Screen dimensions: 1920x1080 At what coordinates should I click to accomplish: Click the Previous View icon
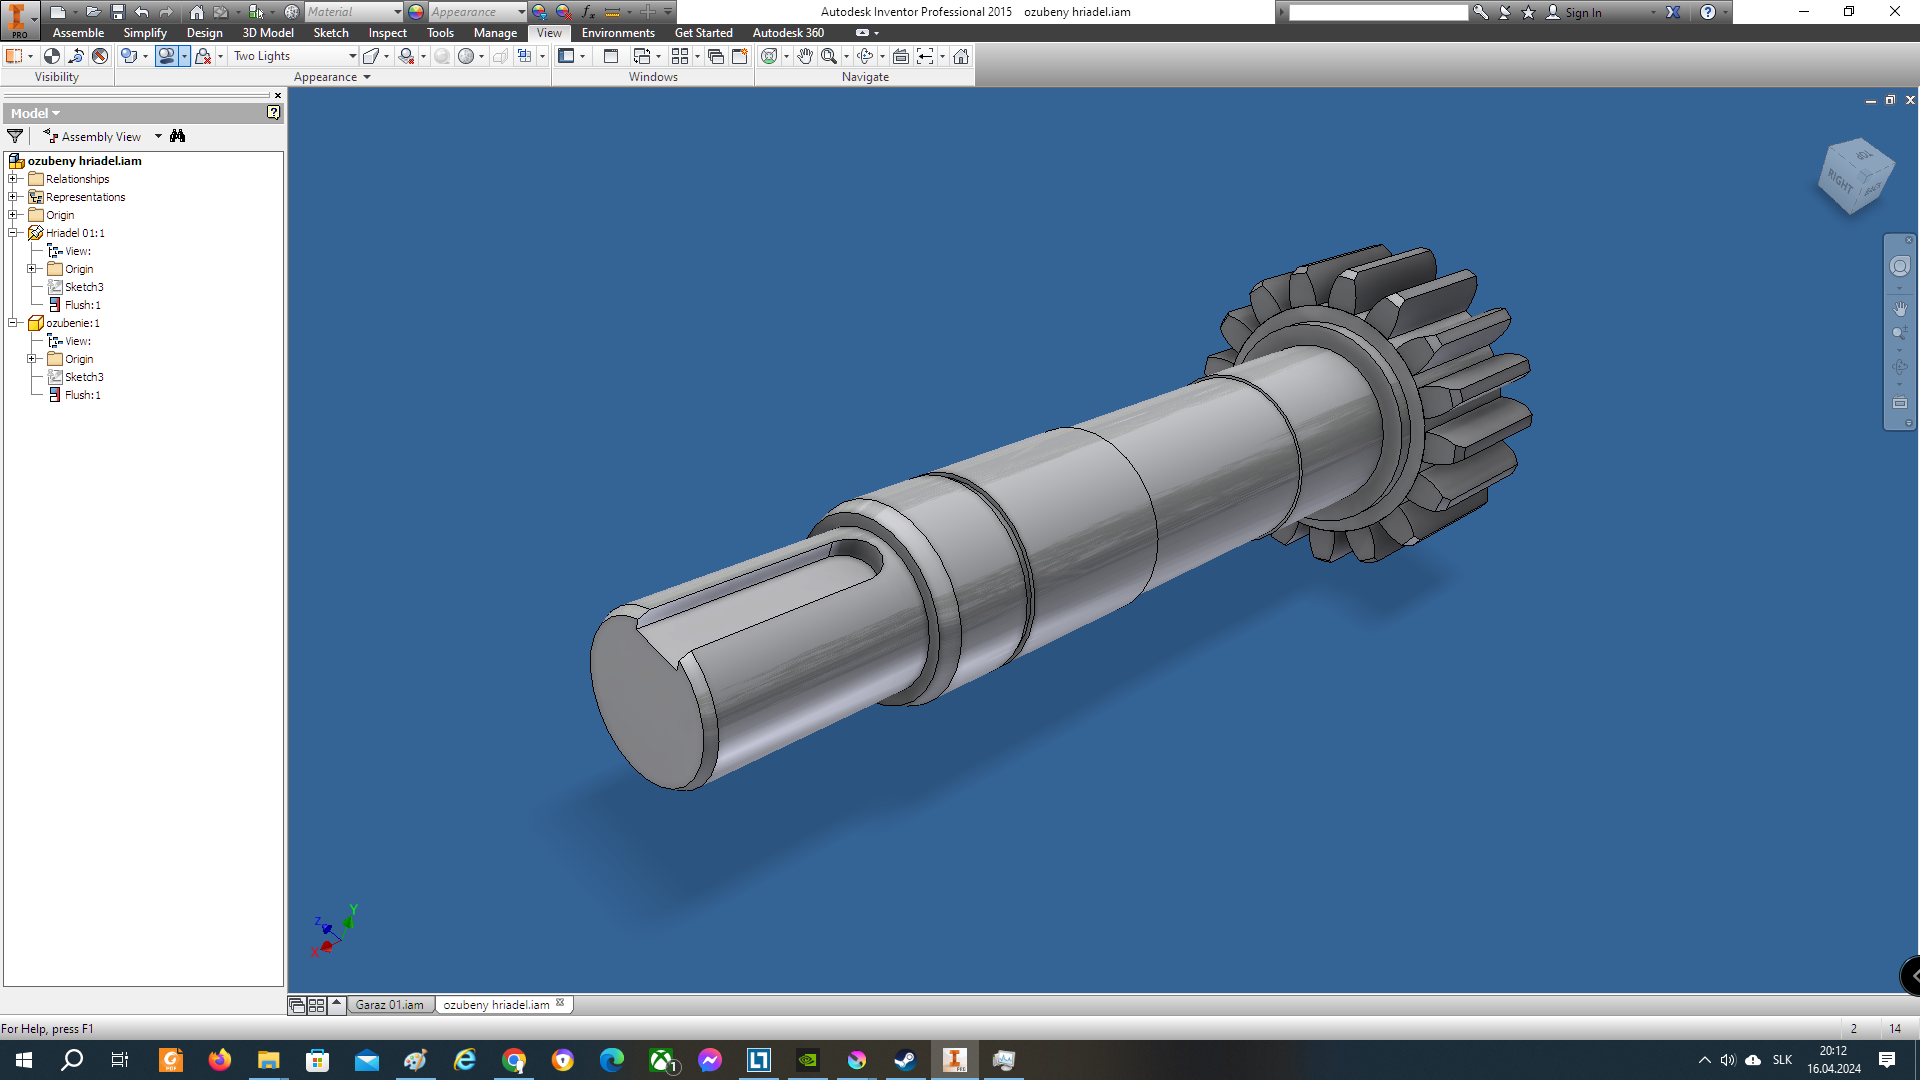click(925, 56)
